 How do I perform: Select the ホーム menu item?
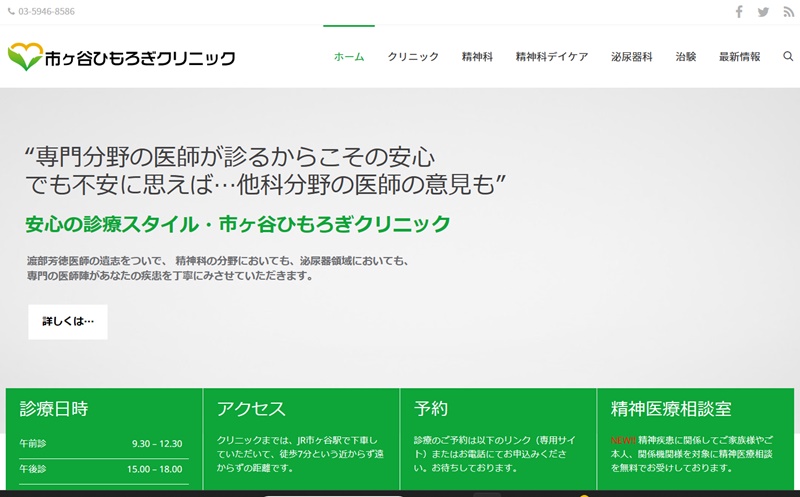tap(349, 57)
